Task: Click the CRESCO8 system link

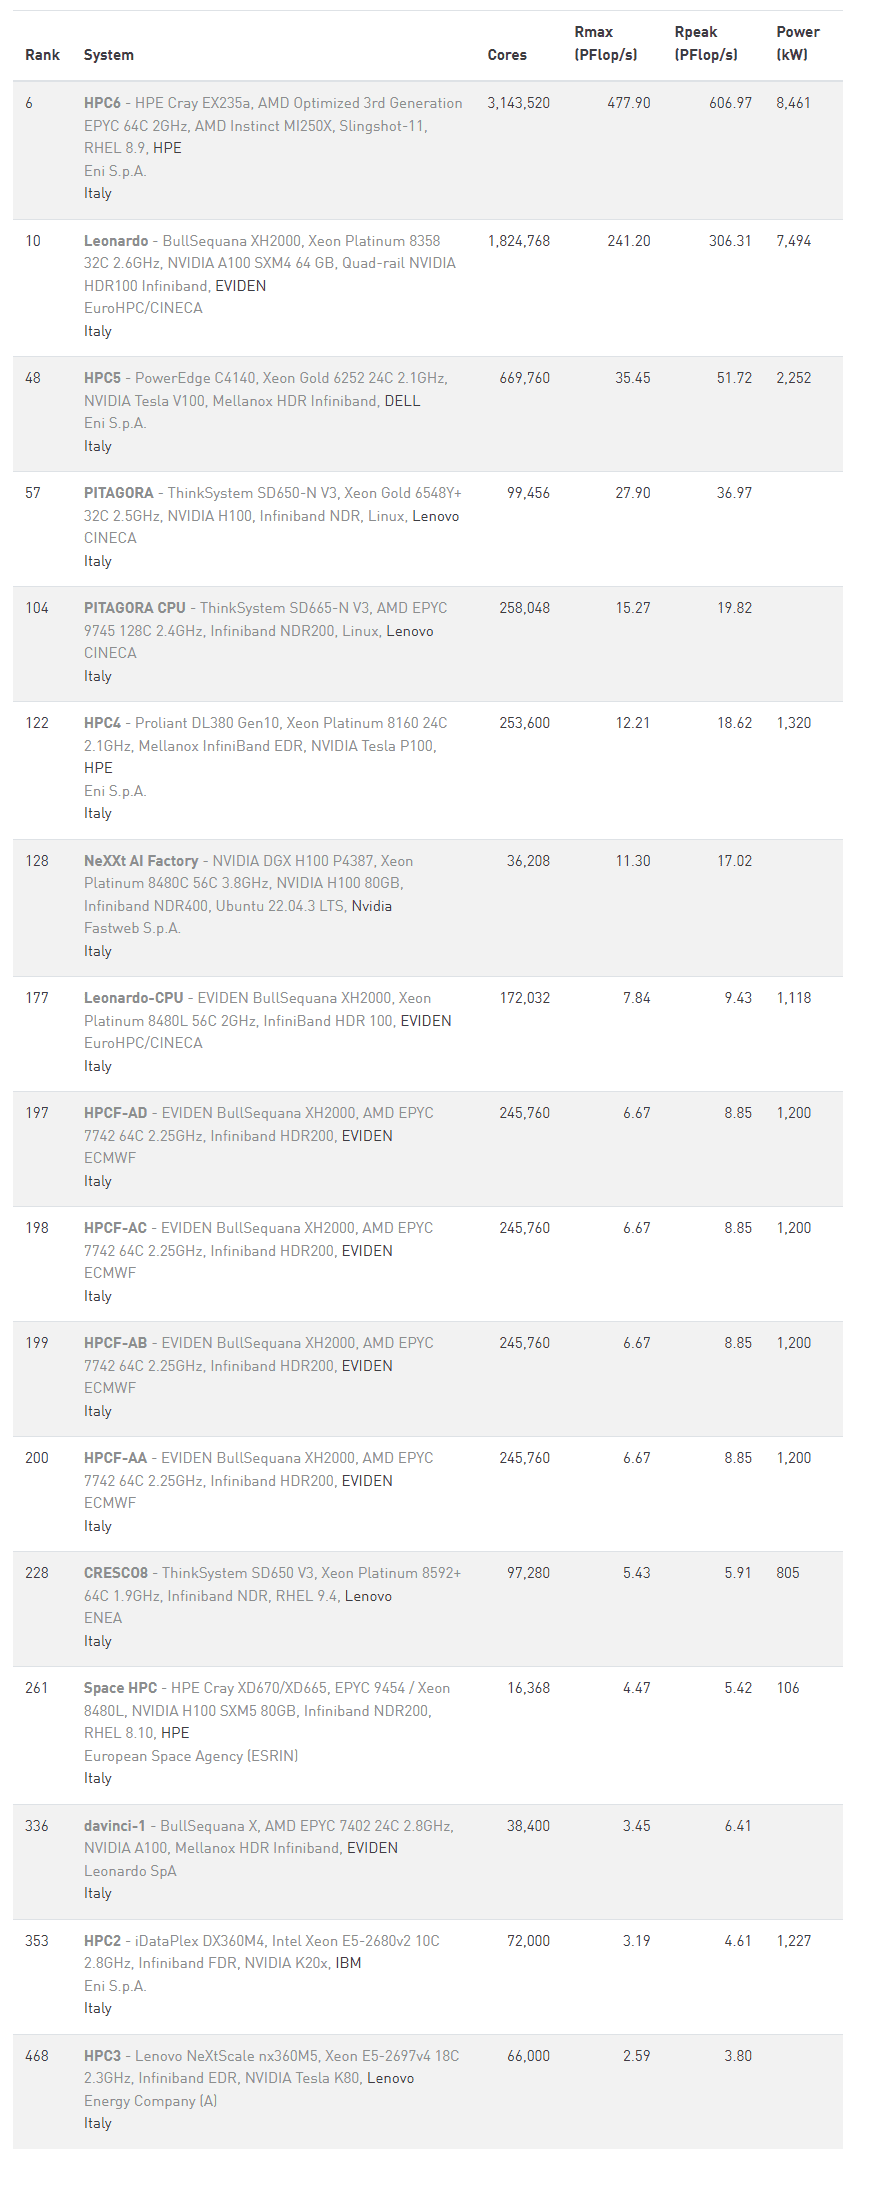Action: click(116, 1573)
